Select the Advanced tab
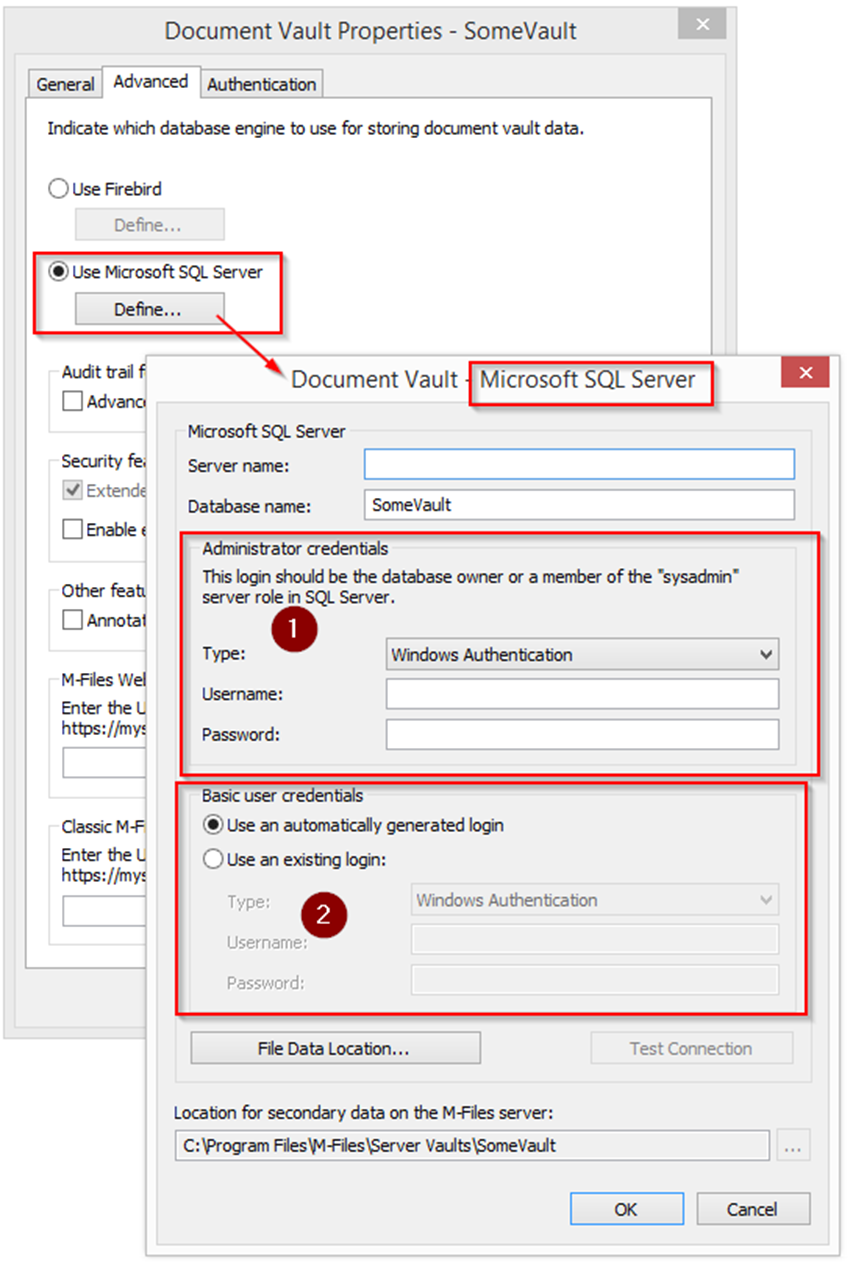Screen dimensions: 853x1272 [151, 82]
